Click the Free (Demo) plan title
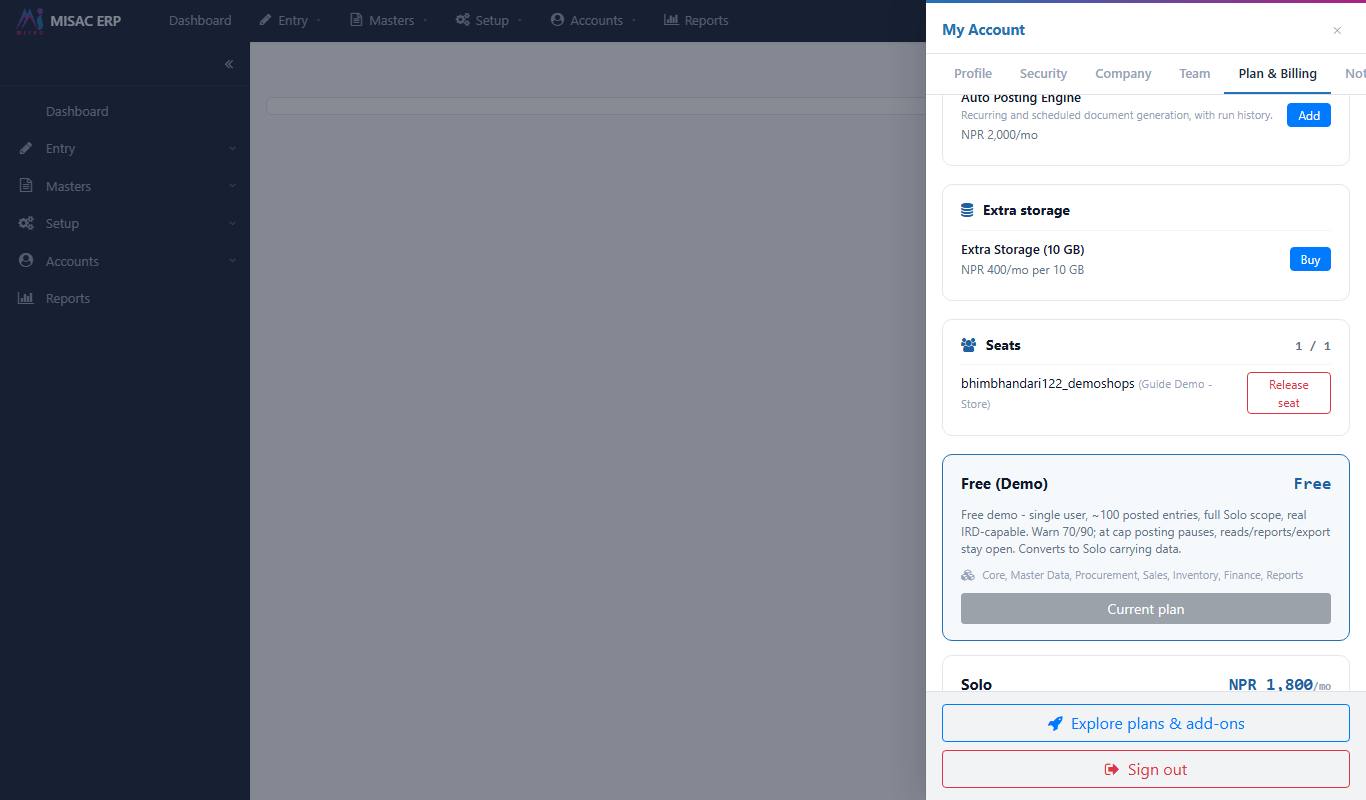Screen dimensions: 1366x800 coord(1004,483)
